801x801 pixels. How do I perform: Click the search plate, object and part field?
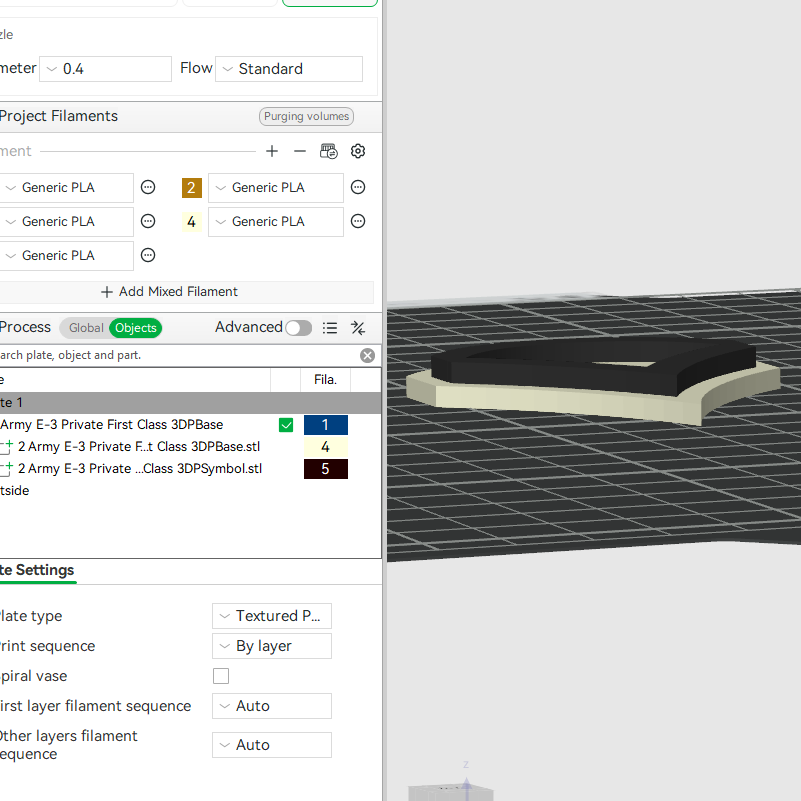tap(179, 356)
